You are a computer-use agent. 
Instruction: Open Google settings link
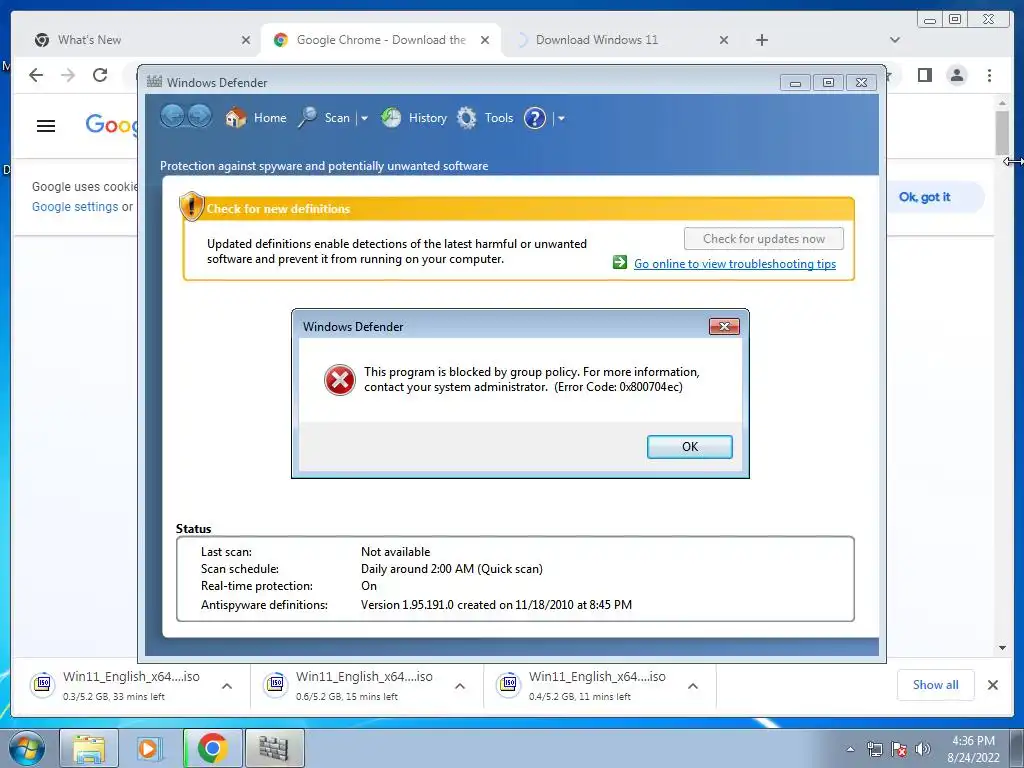[x=75, y=206]
